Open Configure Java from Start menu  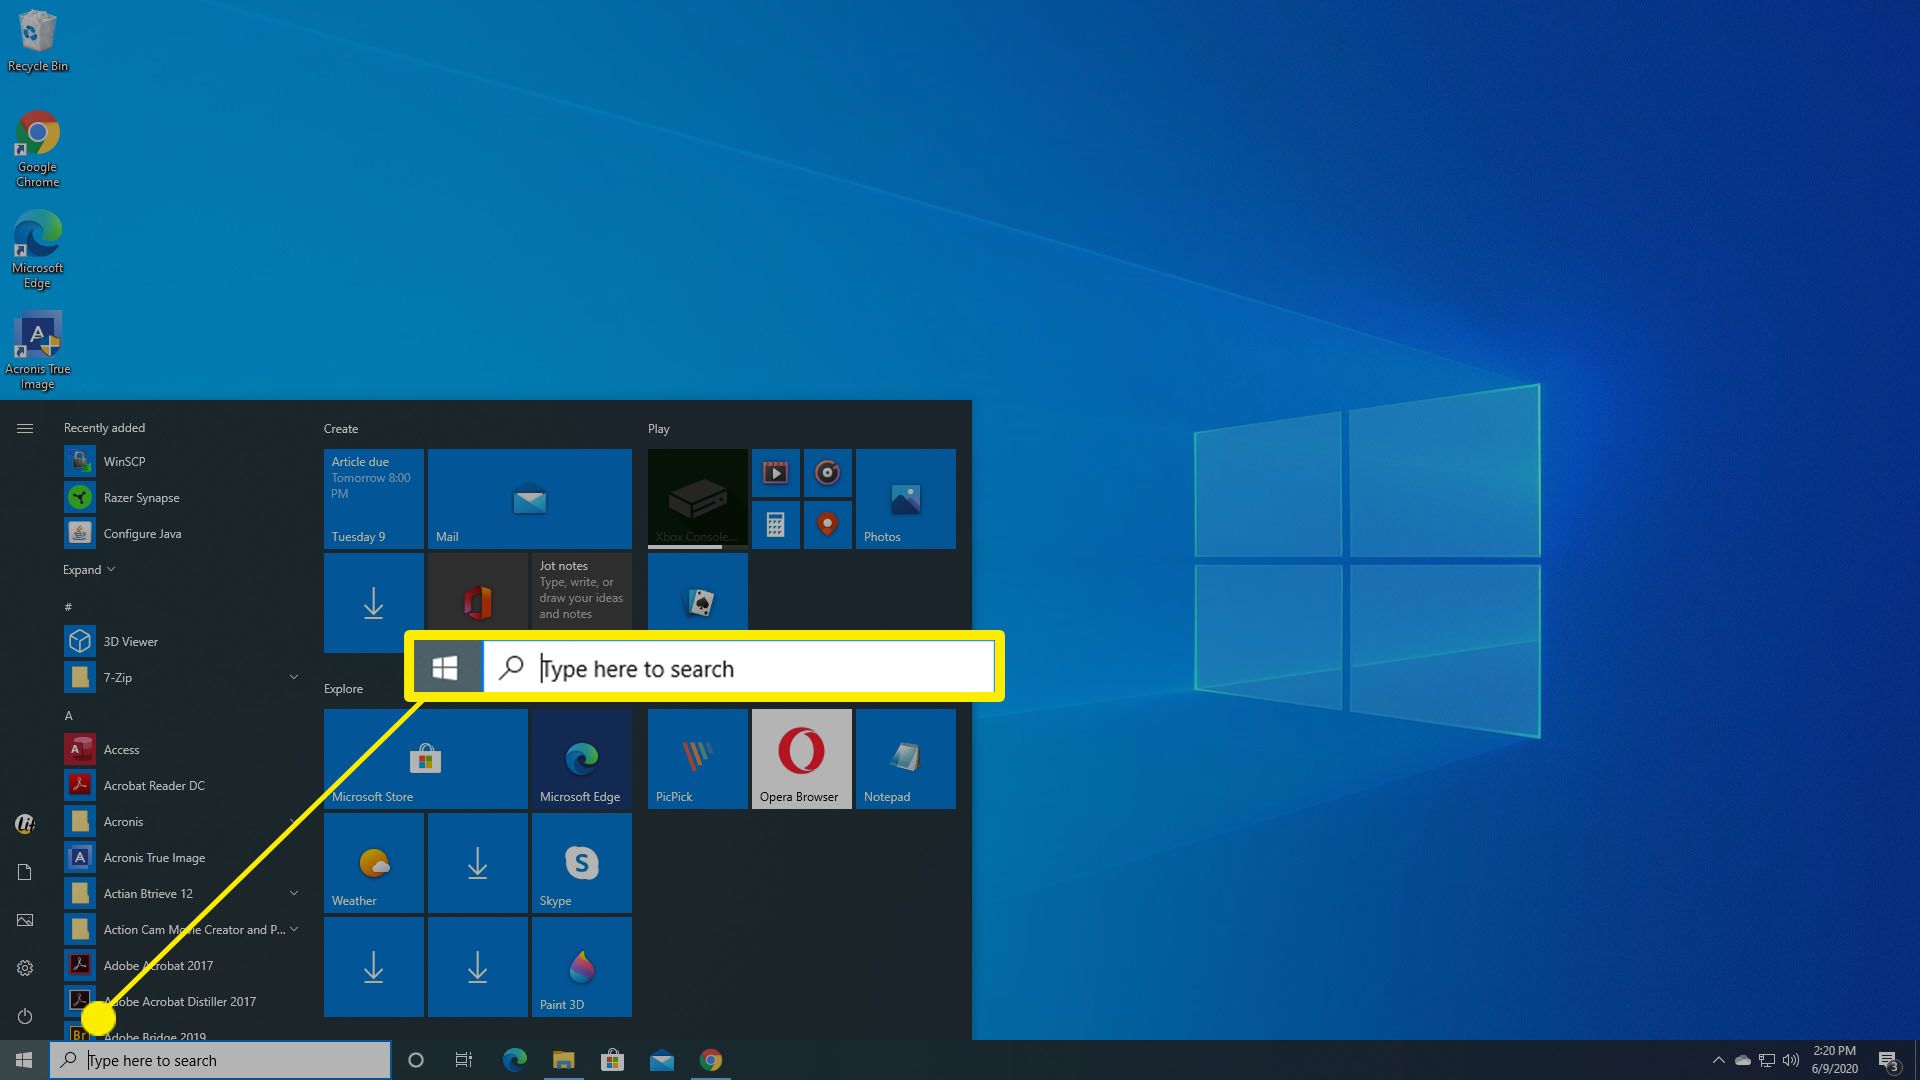(142, 533)
